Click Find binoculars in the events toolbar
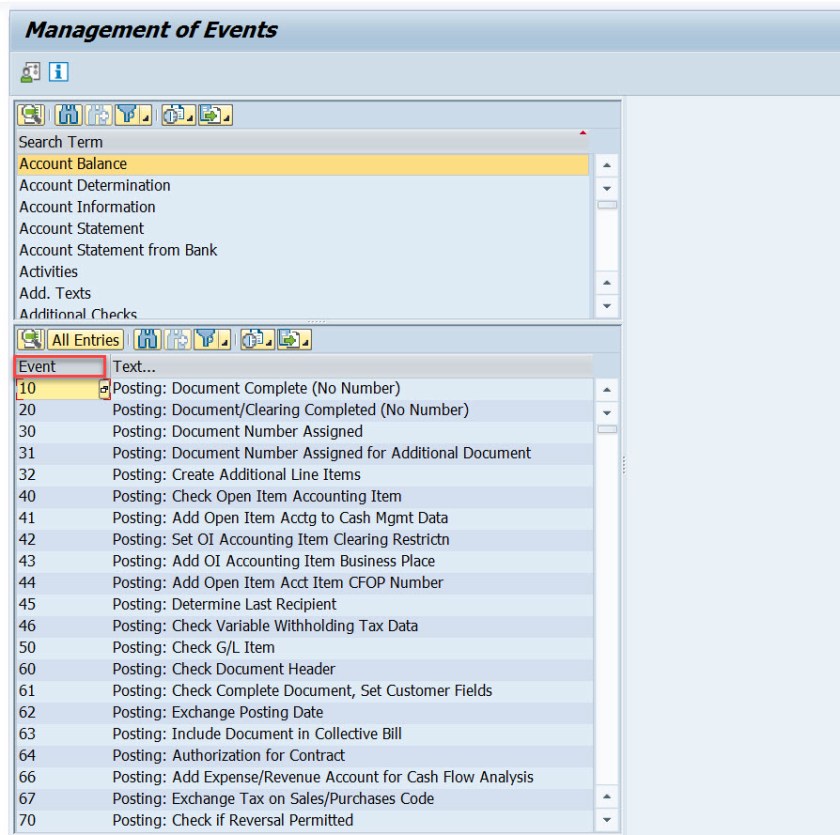The image size is (840, 835). [x=146, y=340]
